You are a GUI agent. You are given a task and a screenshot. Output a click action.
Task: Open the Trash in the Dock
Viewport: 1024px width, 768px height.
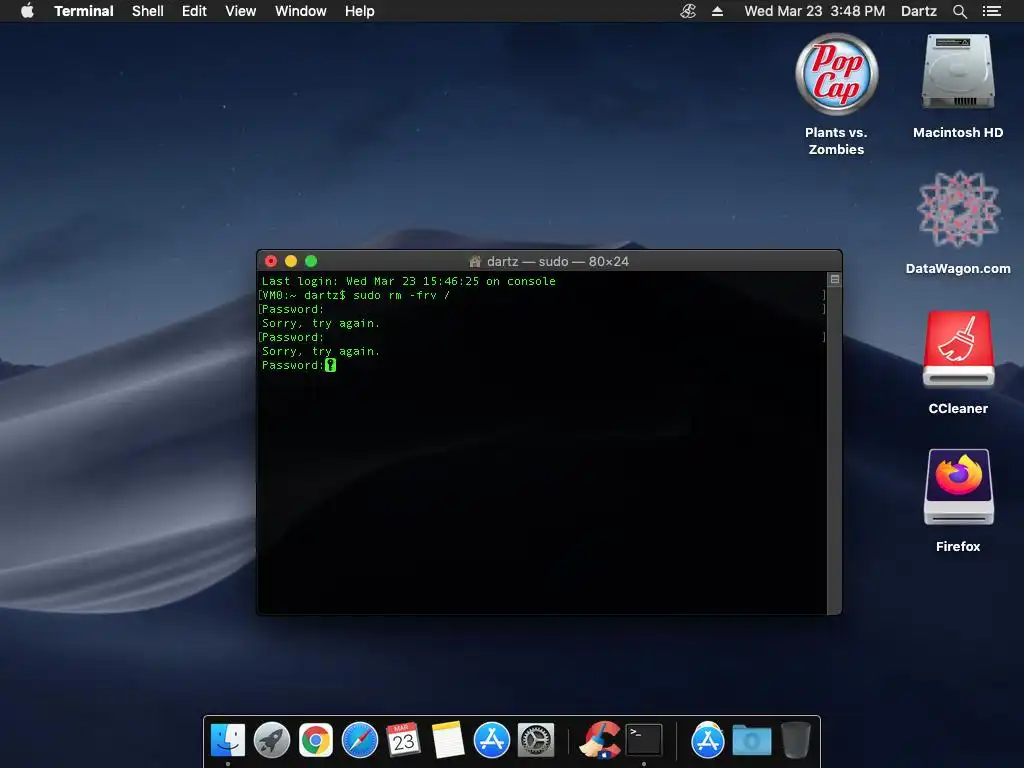pyautogui.click(x=795, y=740)
